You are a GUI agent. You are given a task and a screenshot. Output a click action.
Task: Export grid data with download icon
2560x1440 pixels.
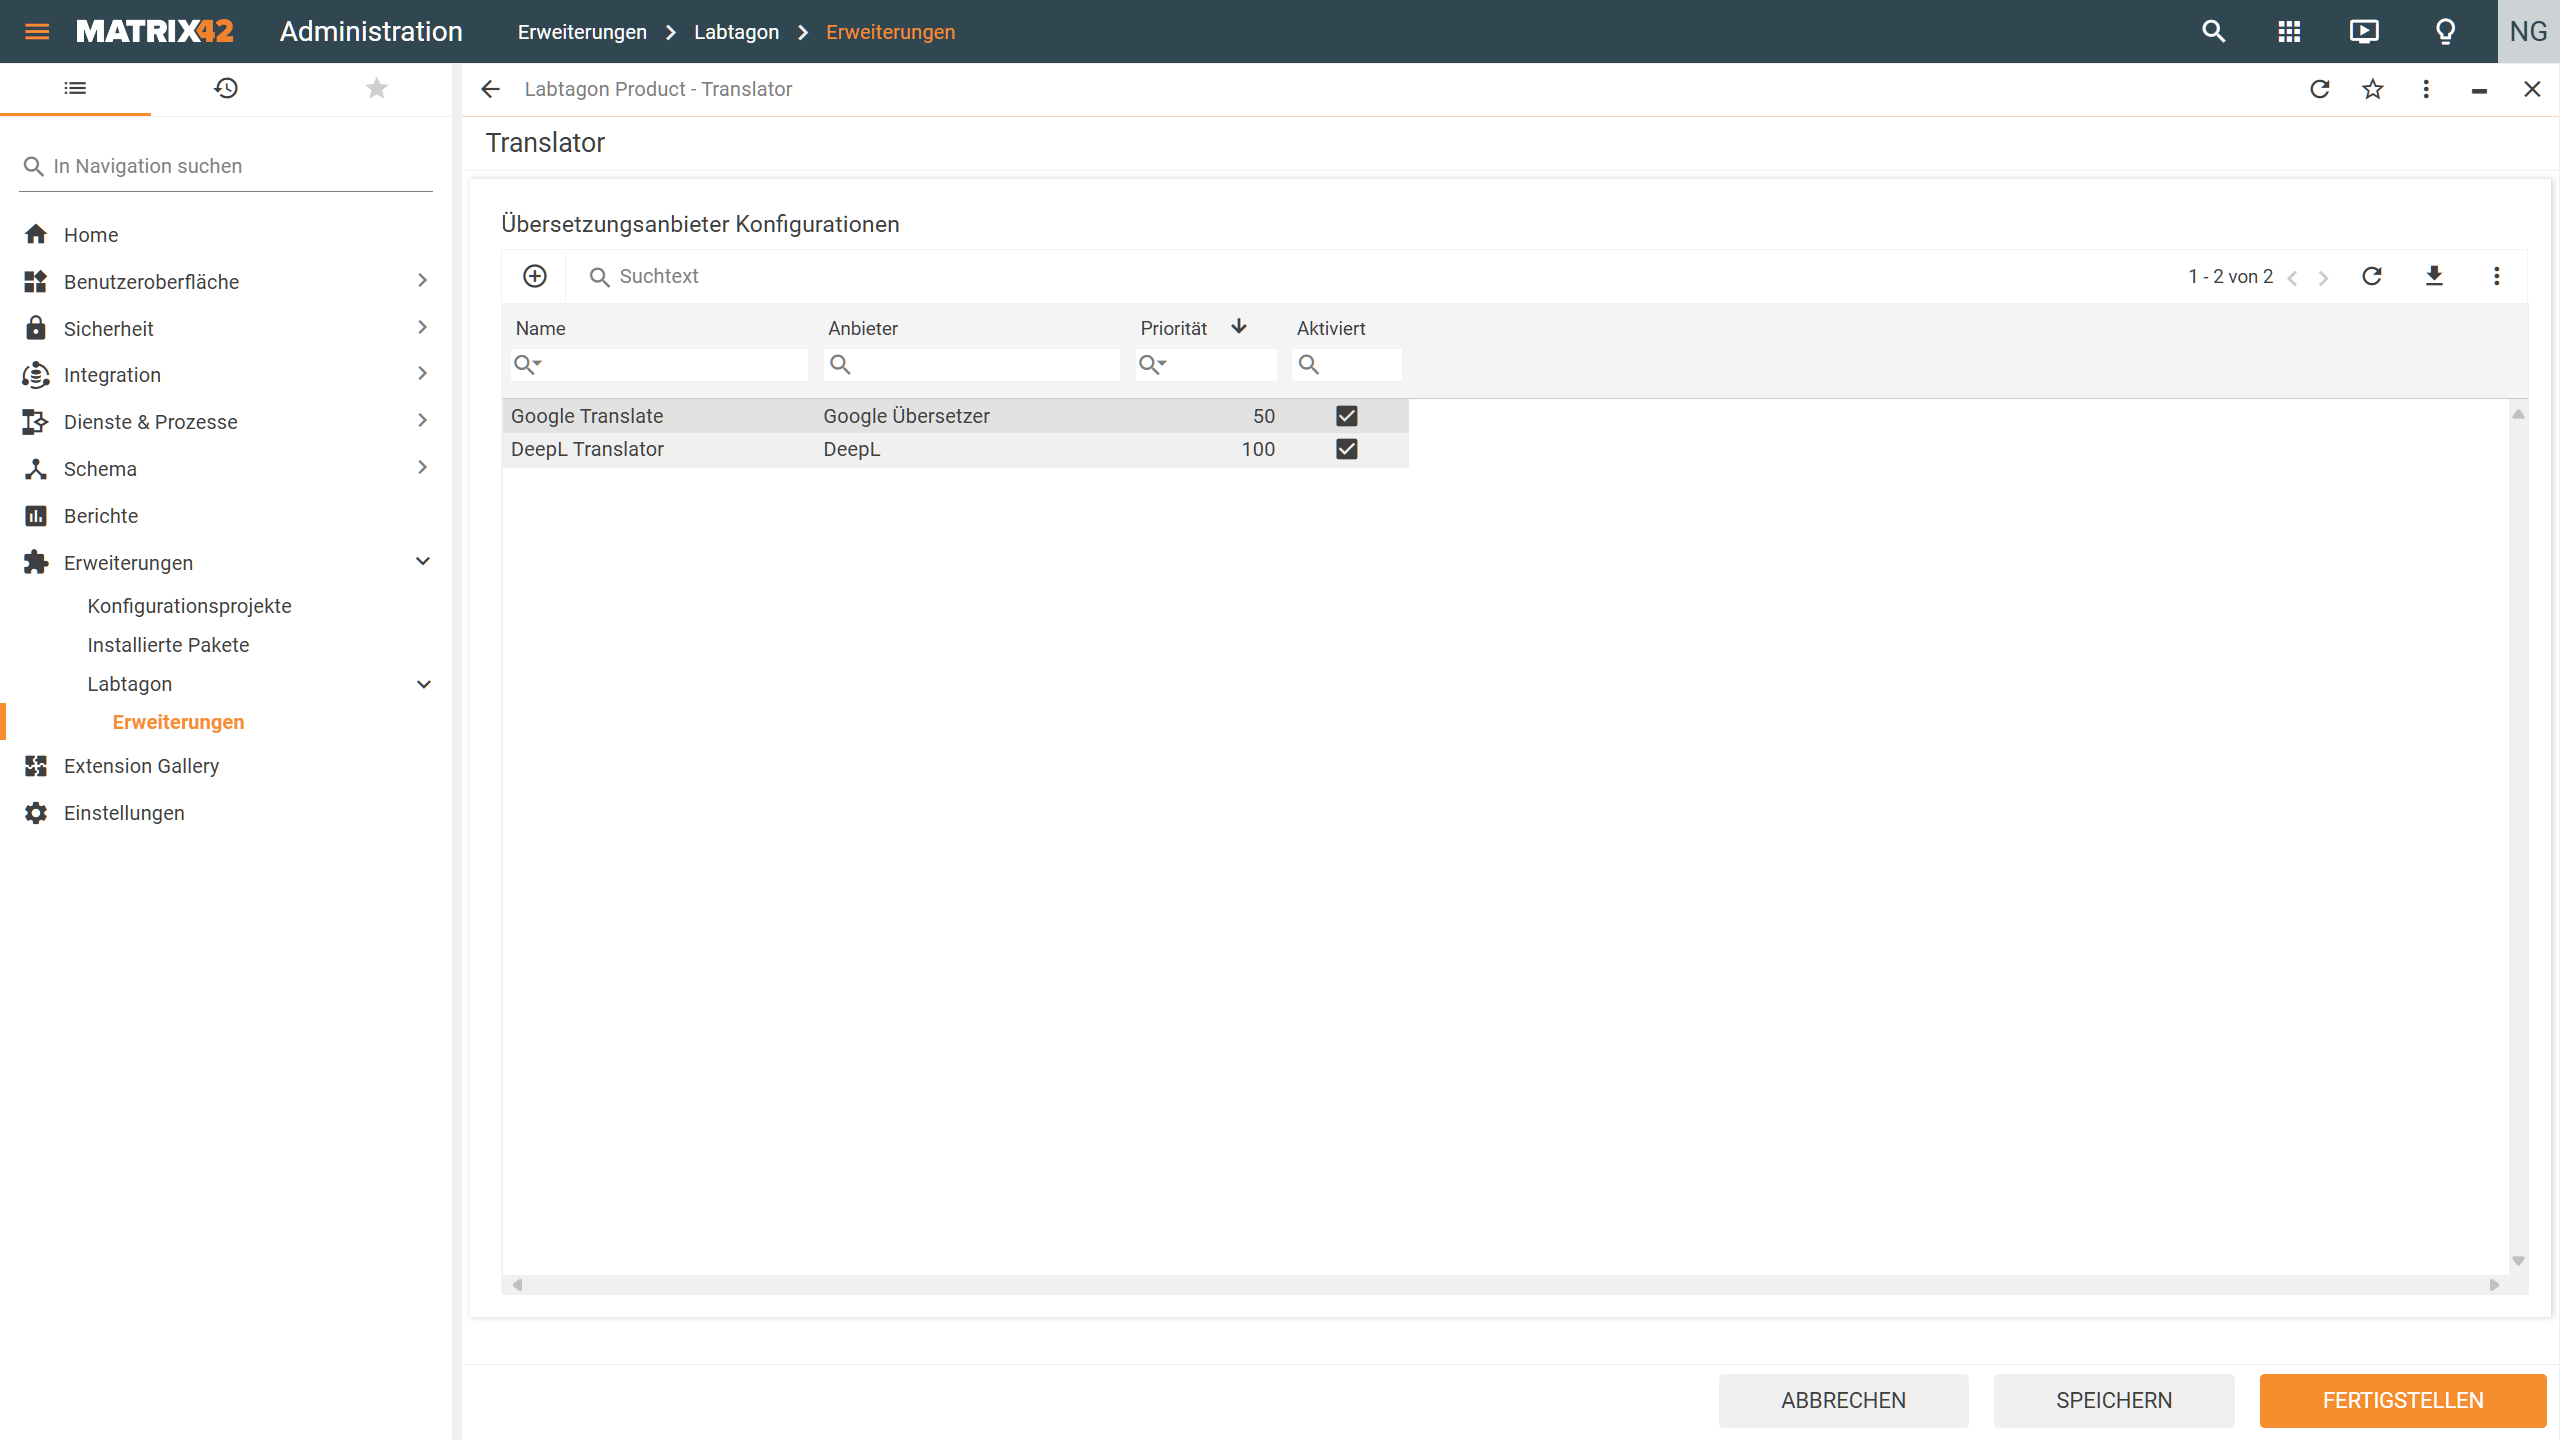point(2434,276)
